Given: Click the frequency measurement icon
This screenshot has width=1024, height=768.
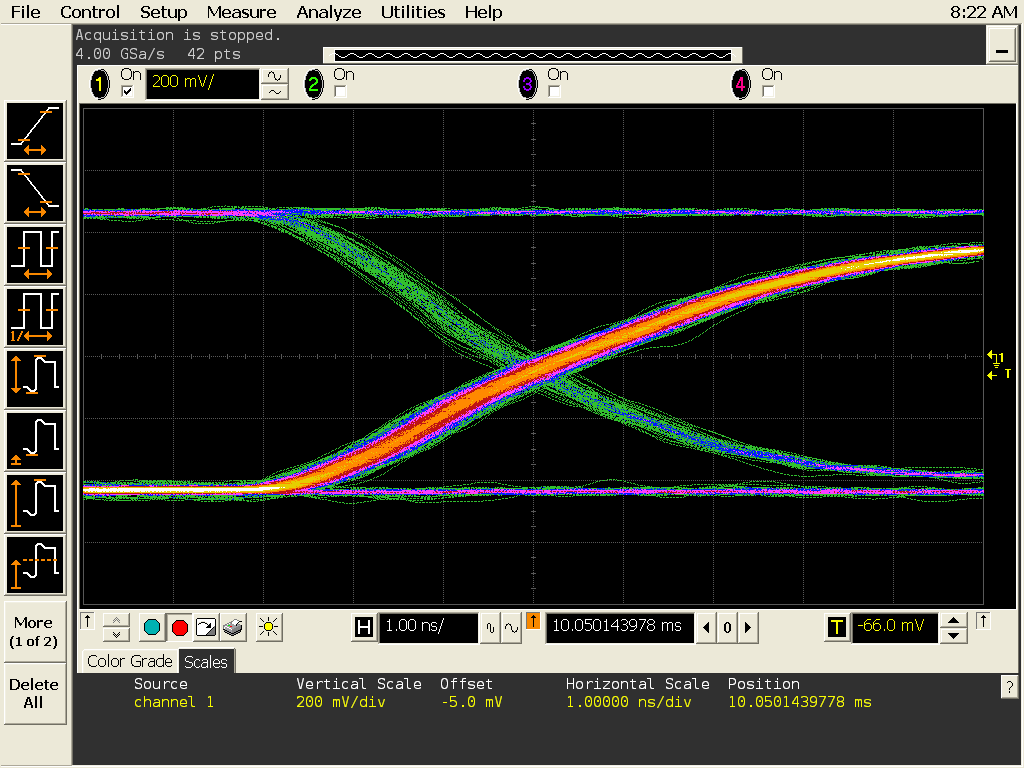Looking at the screenshot, I should point(36,317).
